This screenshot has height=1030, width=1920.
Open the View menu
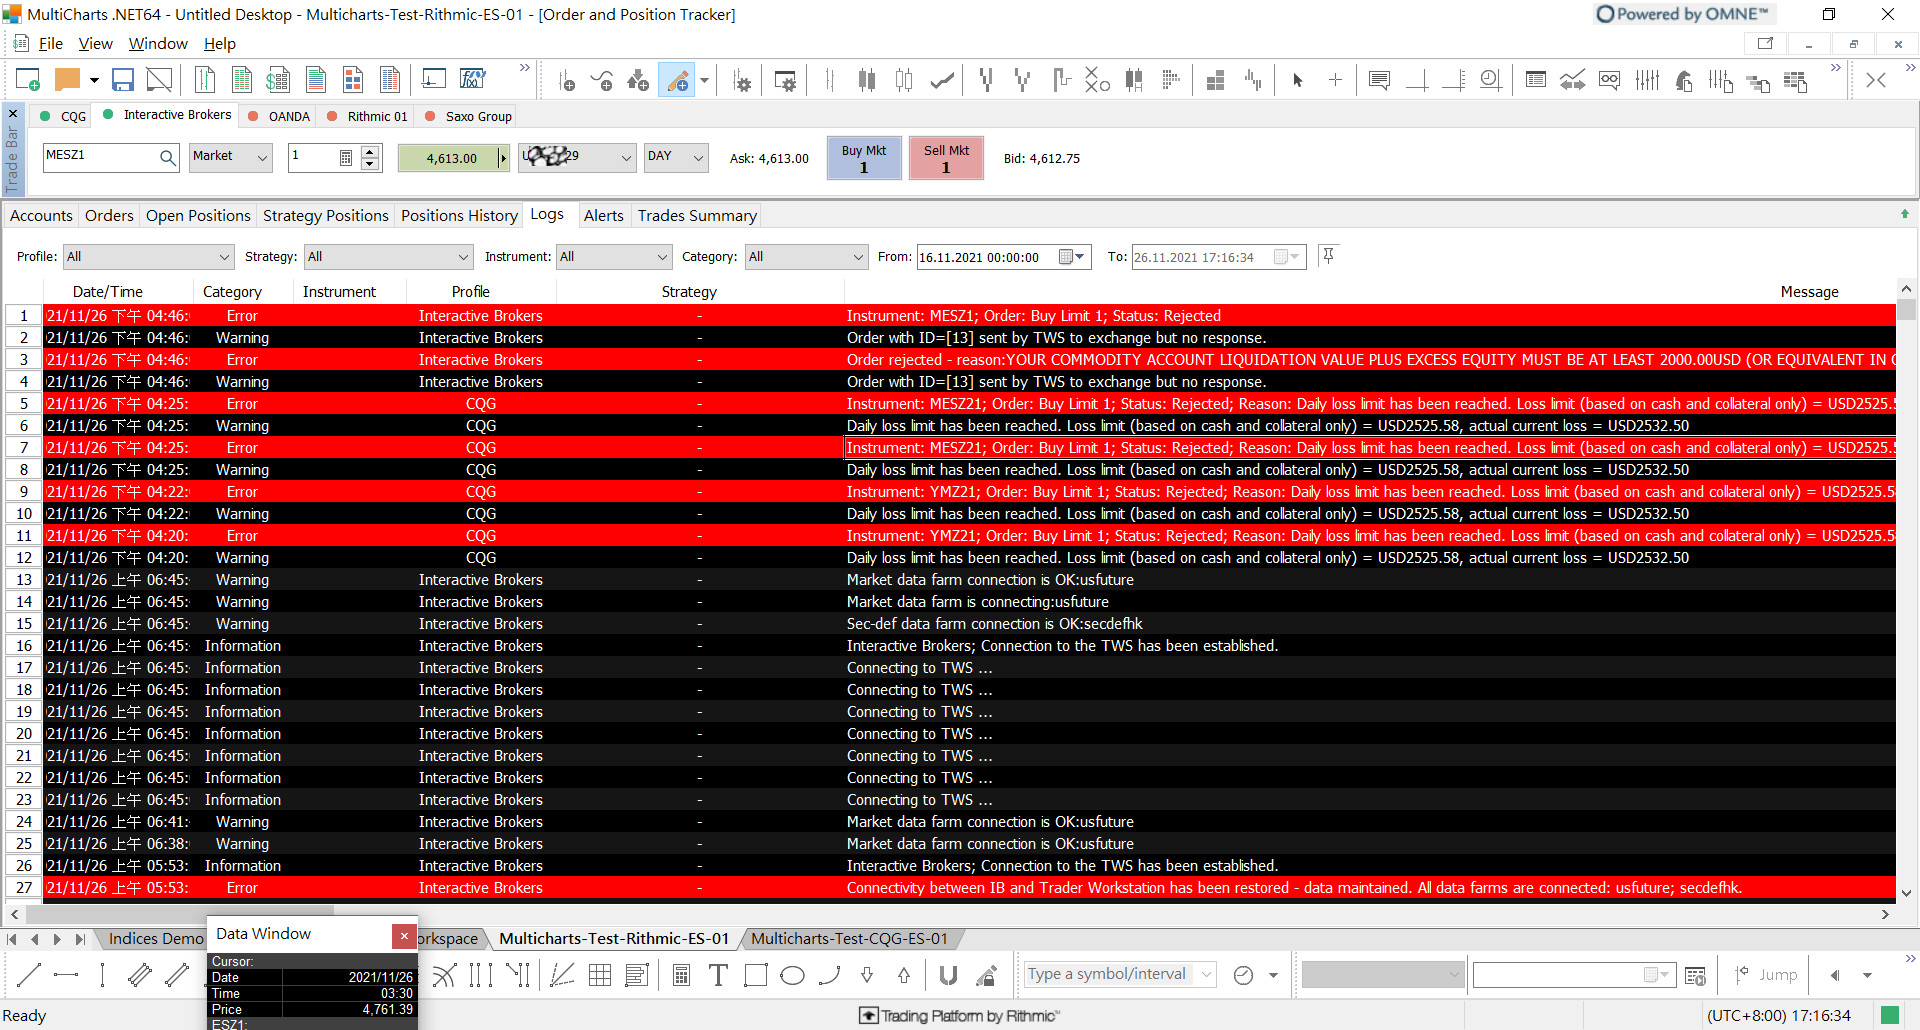click(96, 44)
